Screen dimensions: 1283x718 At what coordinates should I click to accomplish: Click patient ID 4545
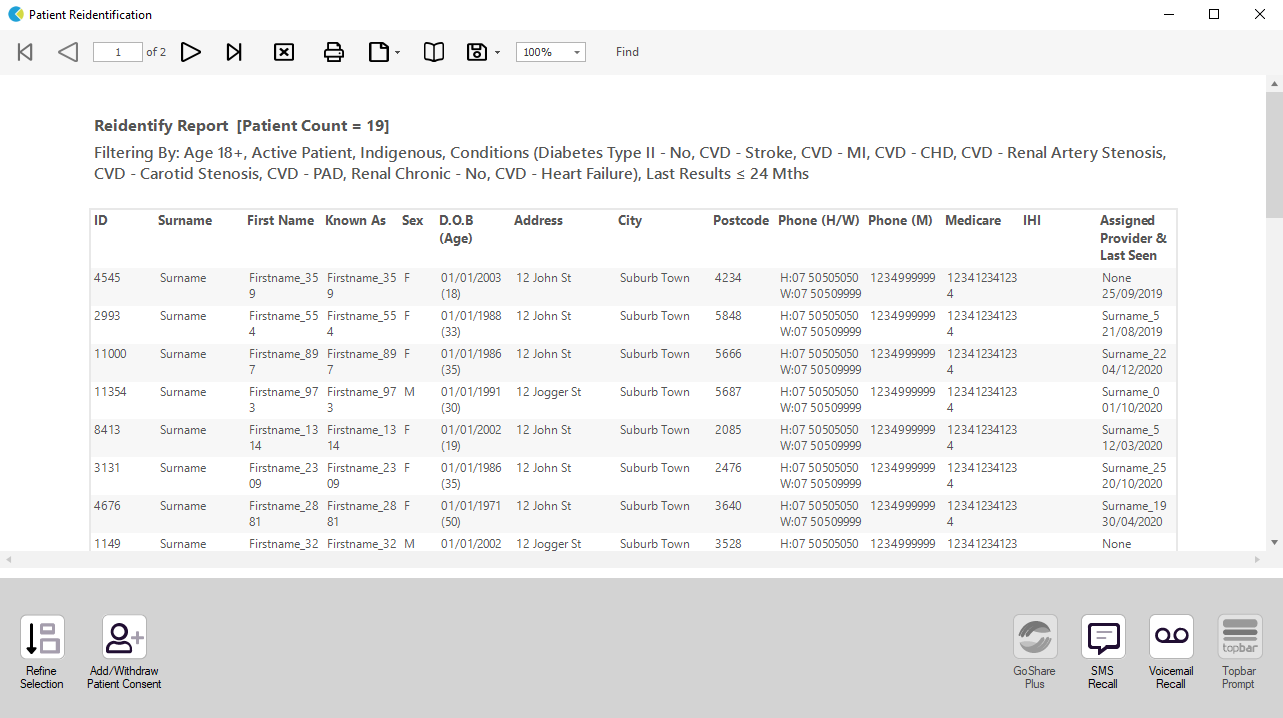[108, 278]
